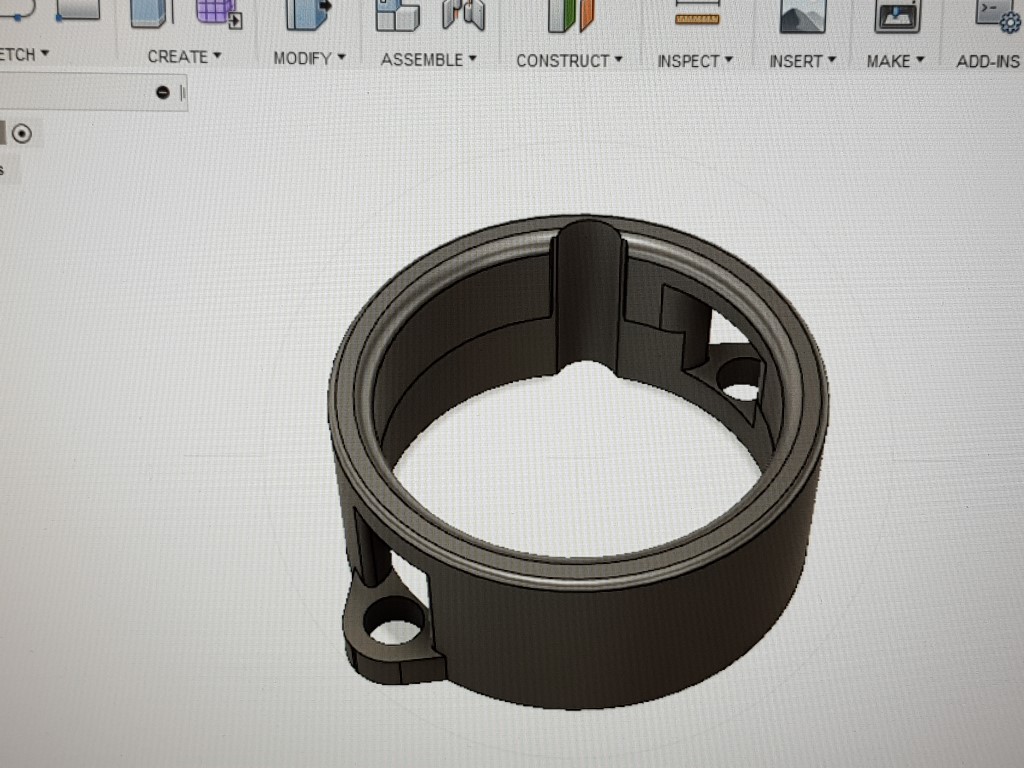Expand the ASSEMBLE dropdown
Image resolution: width=1024 pixels, height=768 pixels.
428,59
